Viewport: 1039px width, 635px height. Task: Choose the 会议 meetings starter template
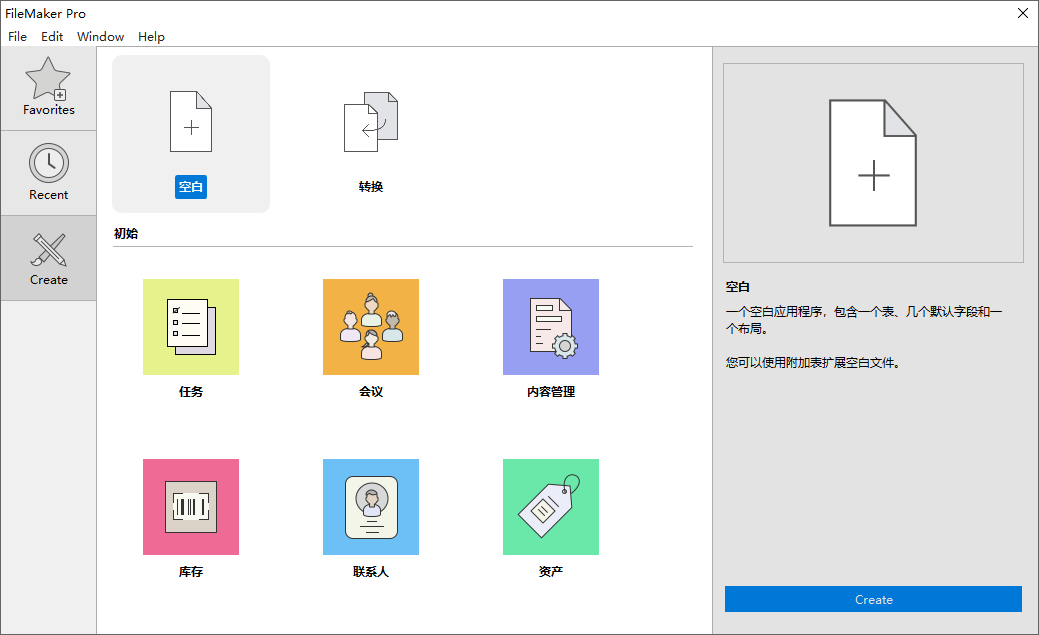pos(371,327)
